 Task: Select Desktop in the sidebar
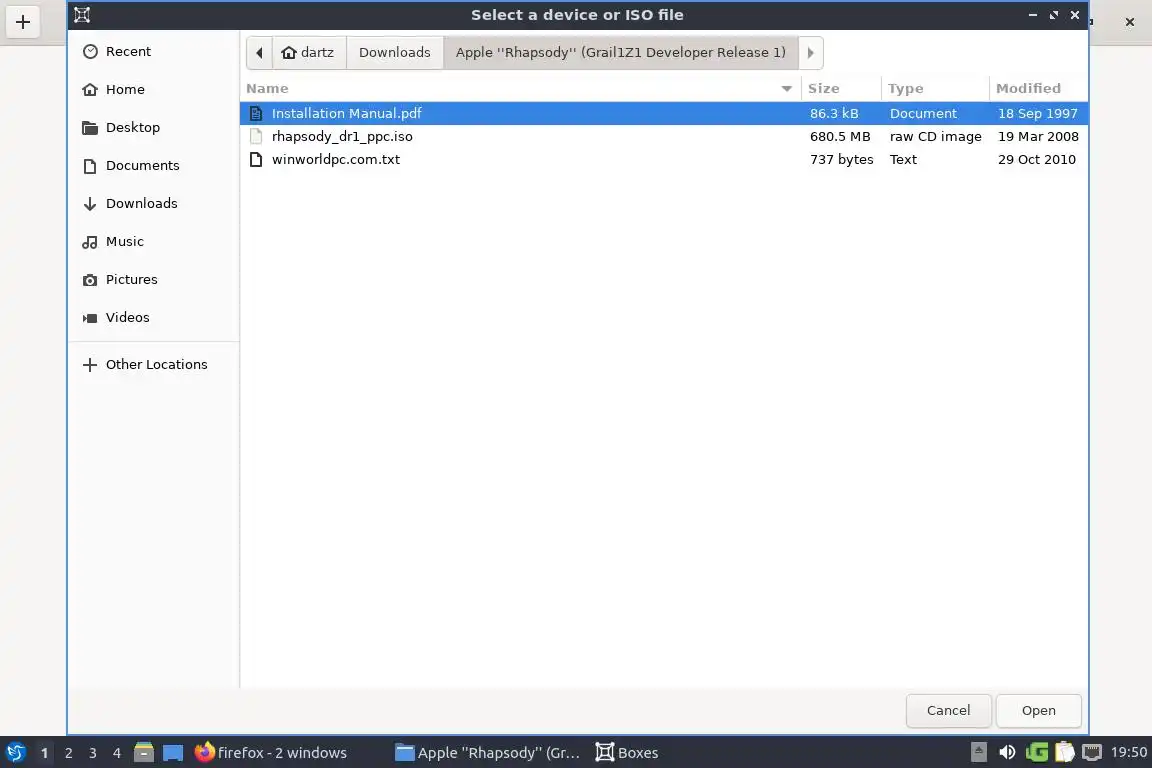[153, 128]
